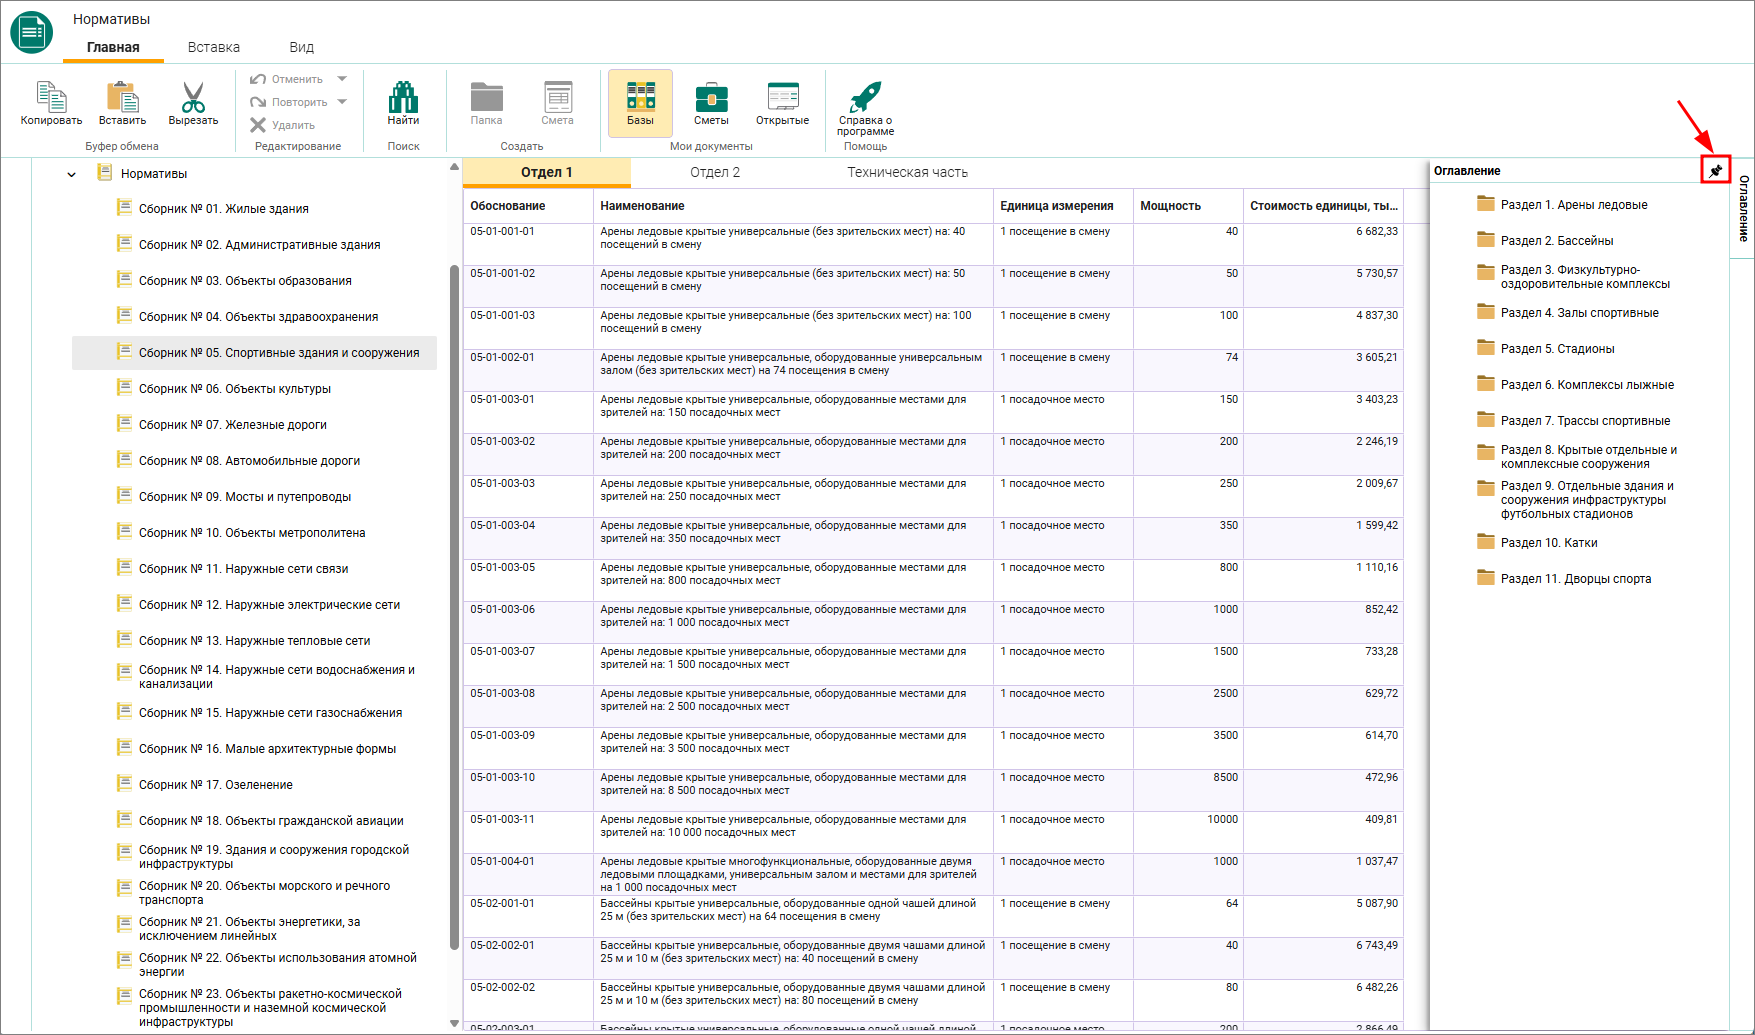Click the Вставить (paste) clipboard icon

[122, 98]
